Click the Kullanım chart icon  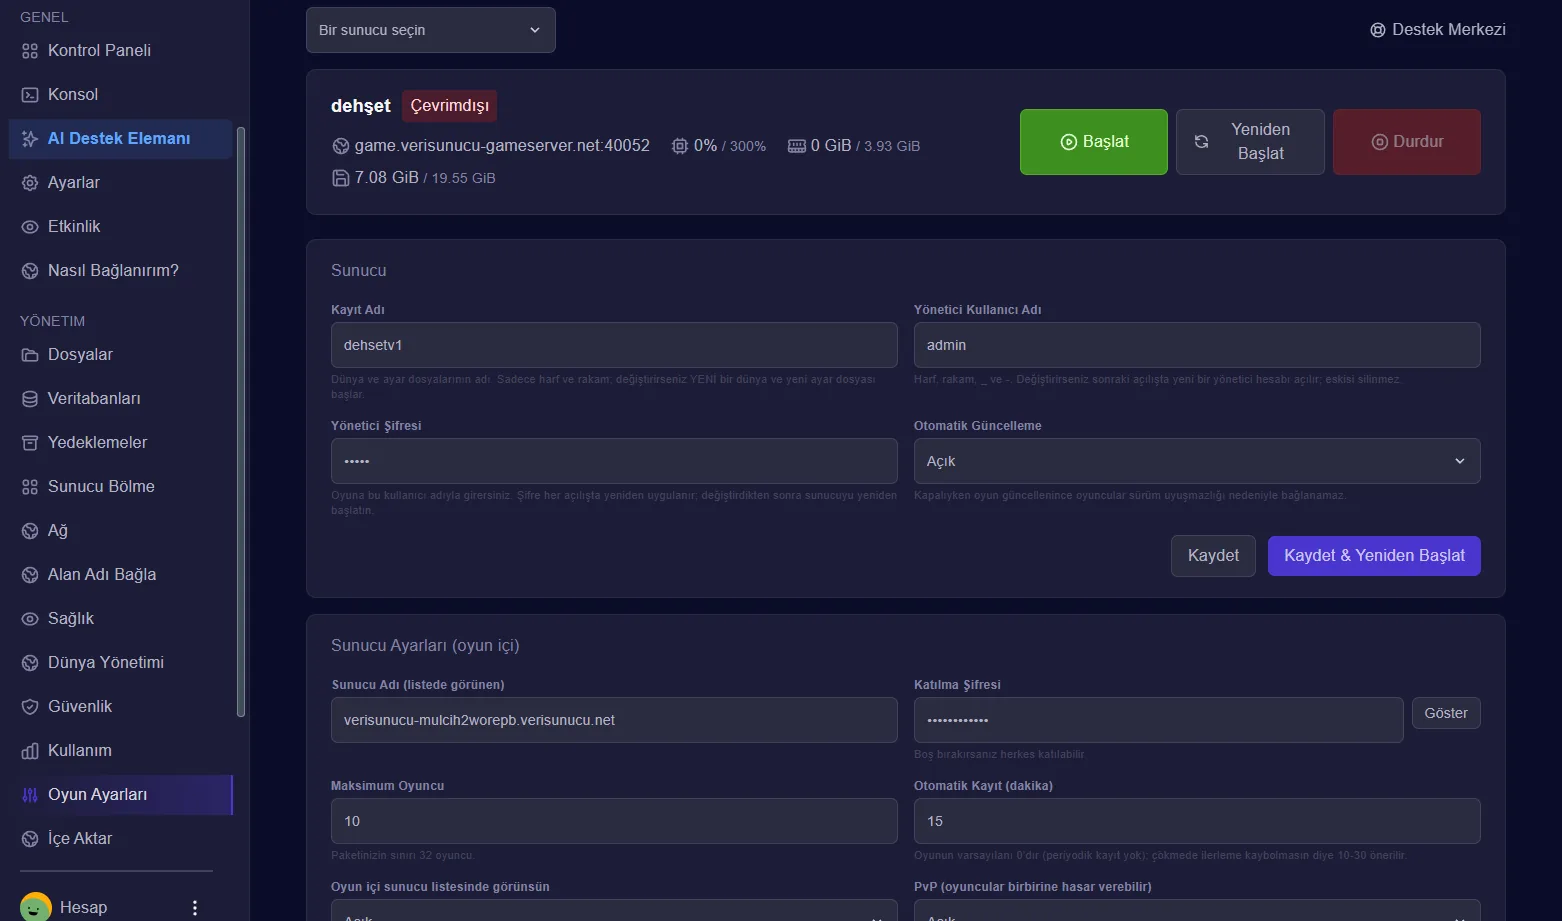click(x=30, y=751)
